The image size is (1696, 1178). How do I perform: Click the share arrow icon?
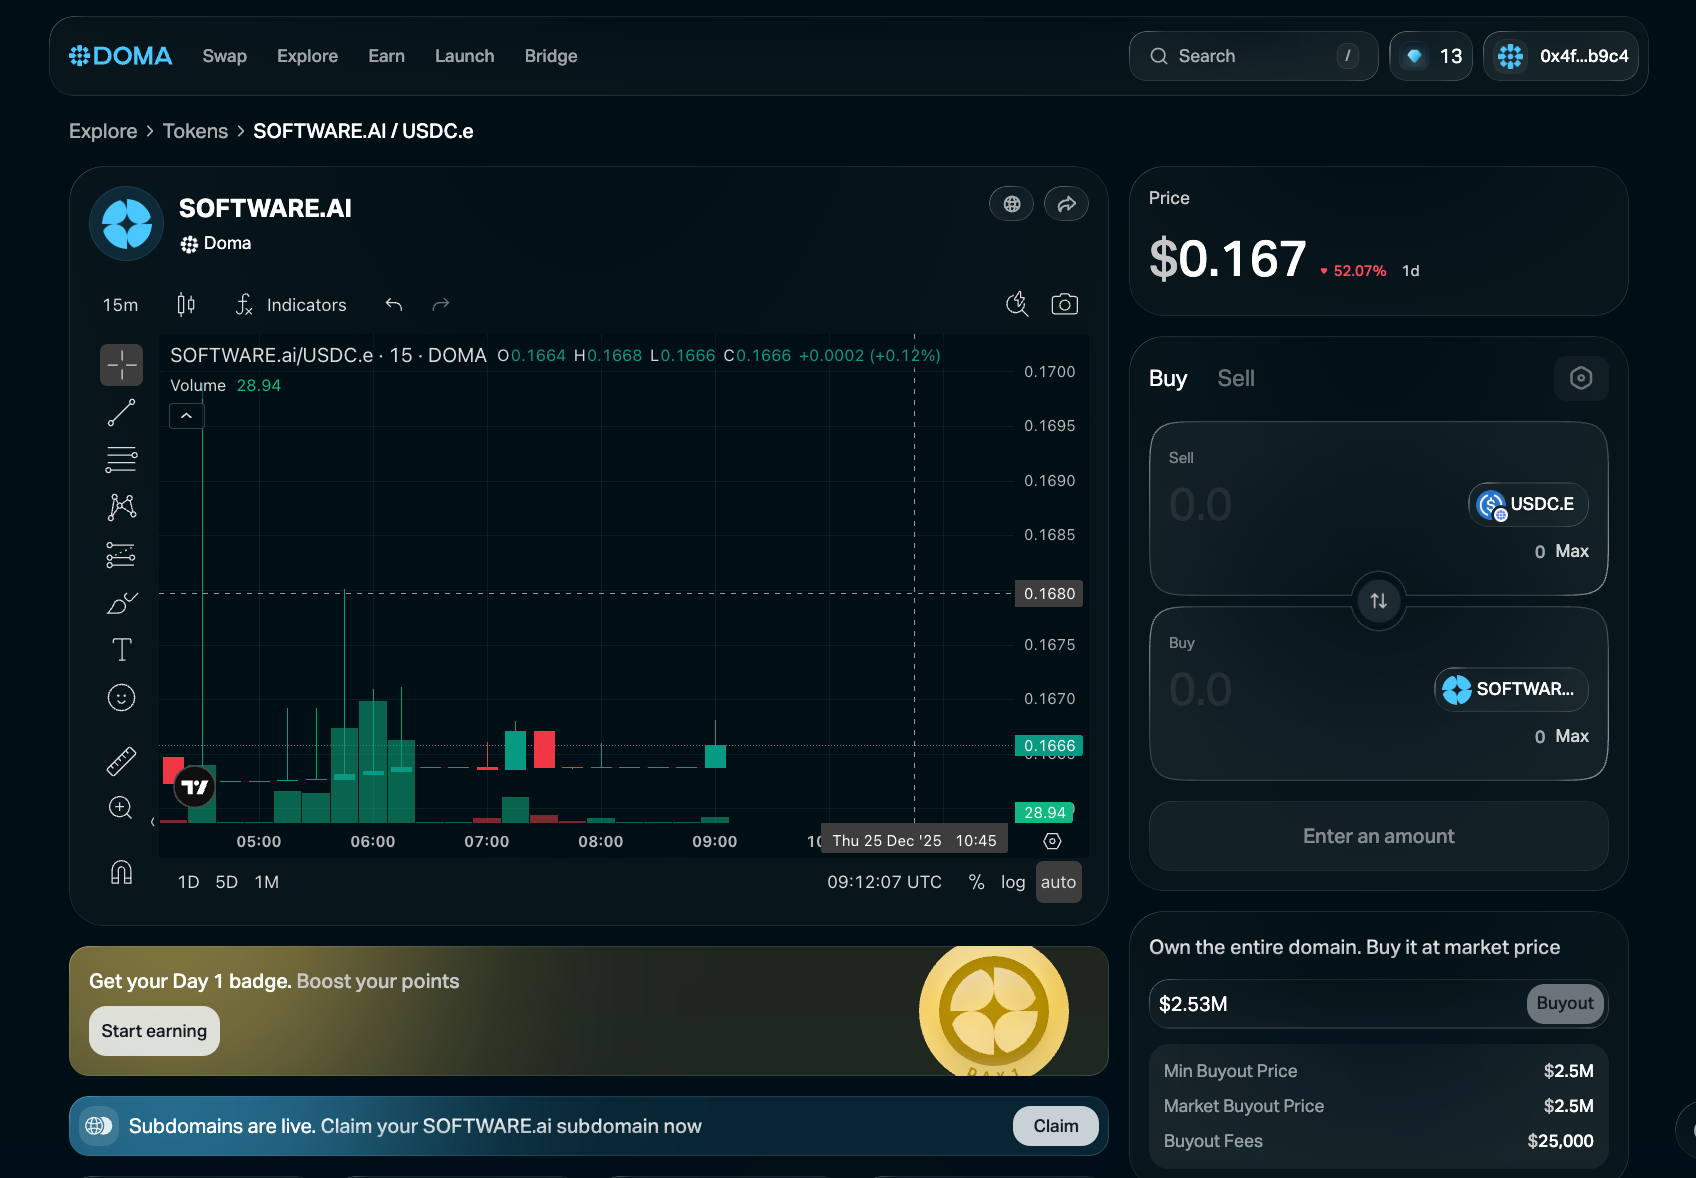[1066, 204]
